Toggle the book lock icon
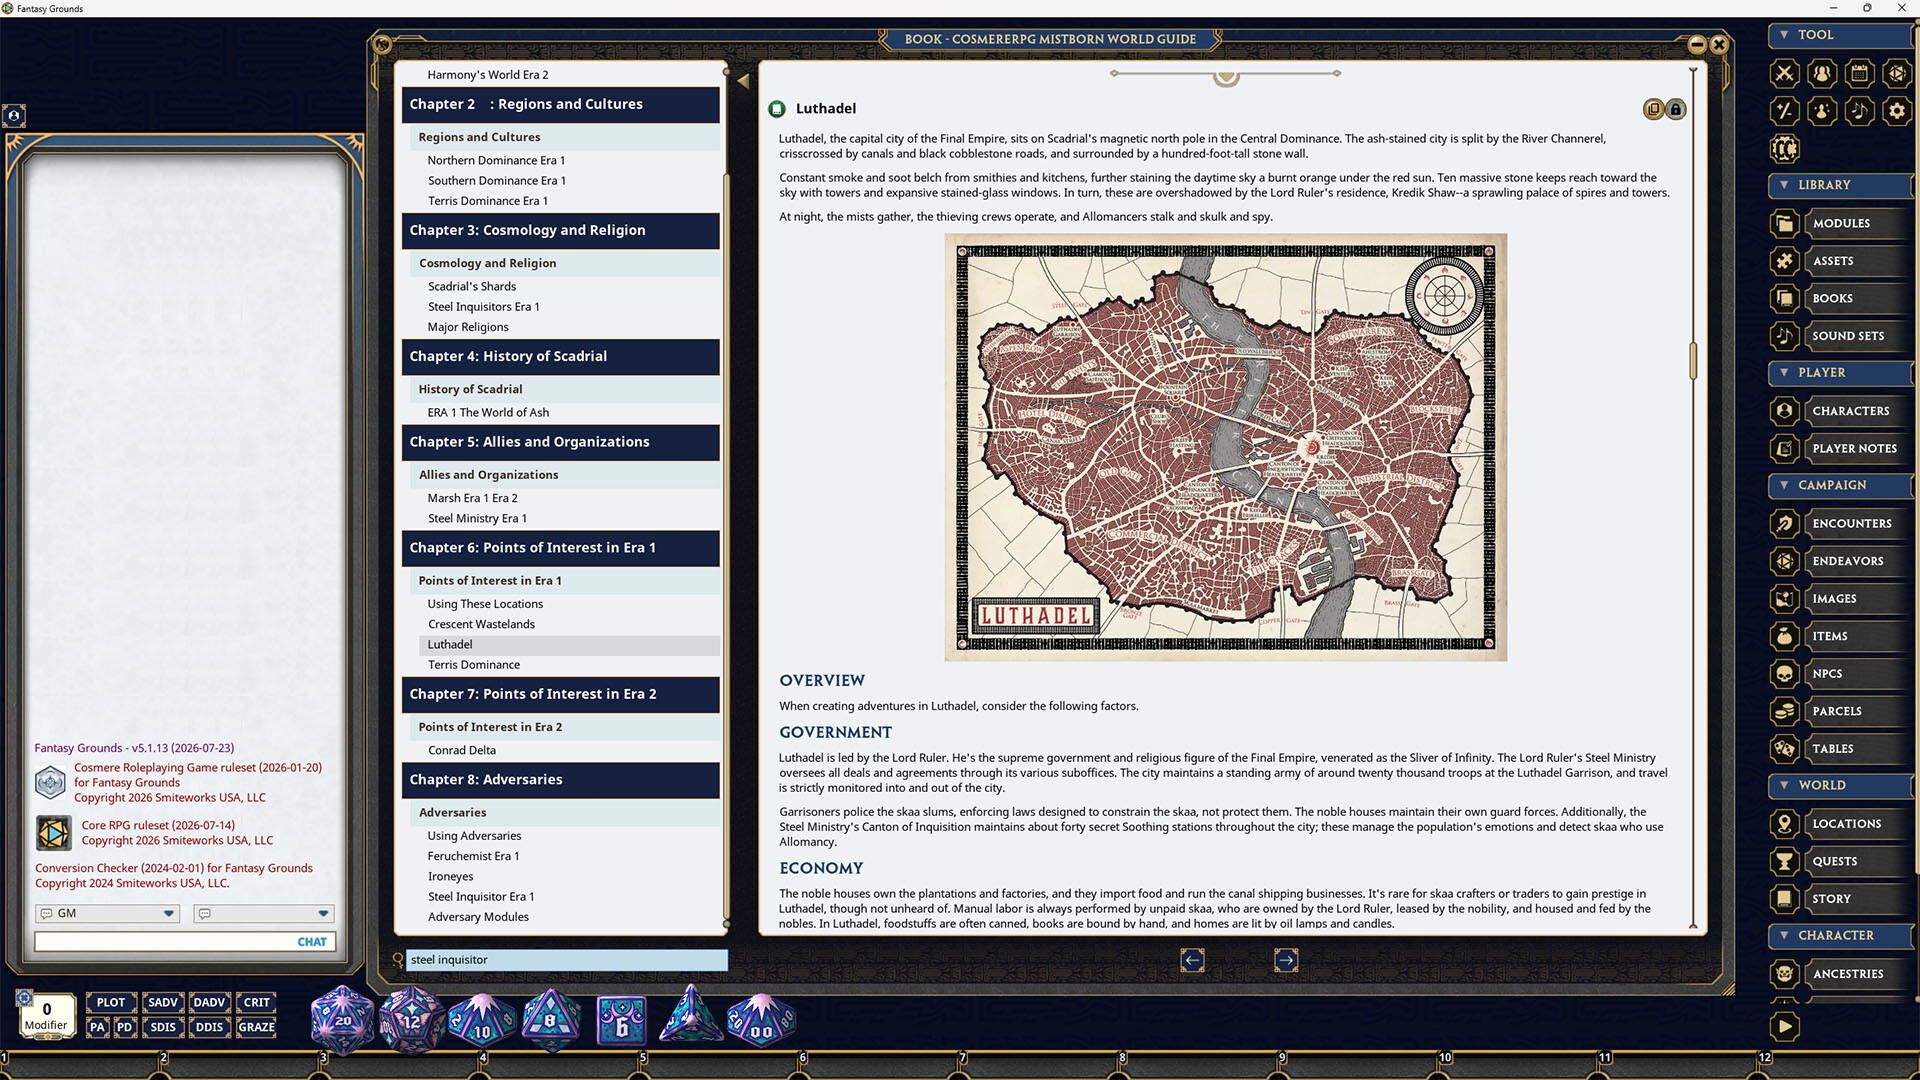Viewport: 1920px width, 1080px height. pos(1676,109)
